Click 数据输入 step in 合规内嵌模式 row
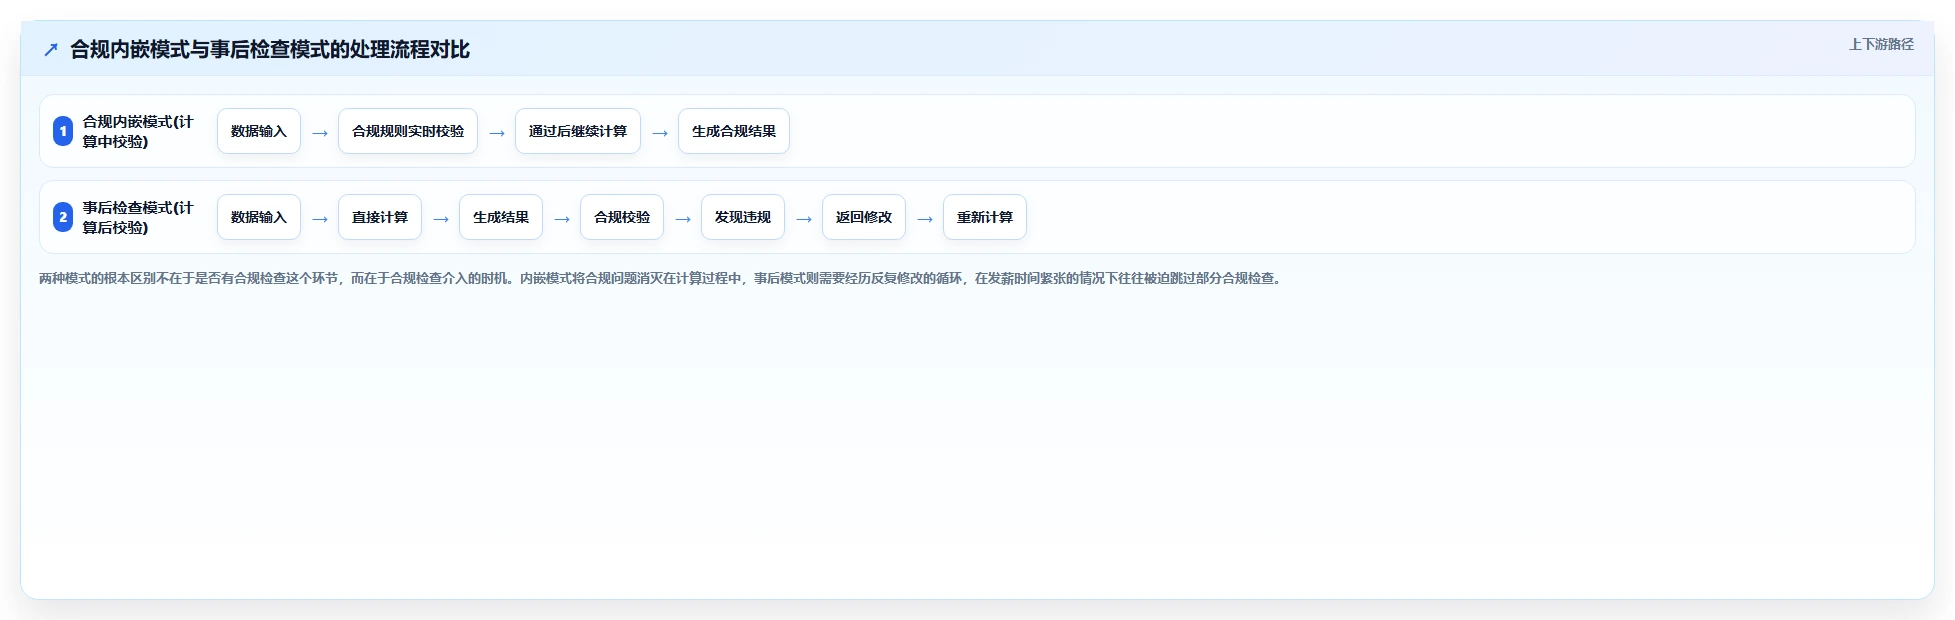Viewport: 1955px width, 620px height. 259,131
